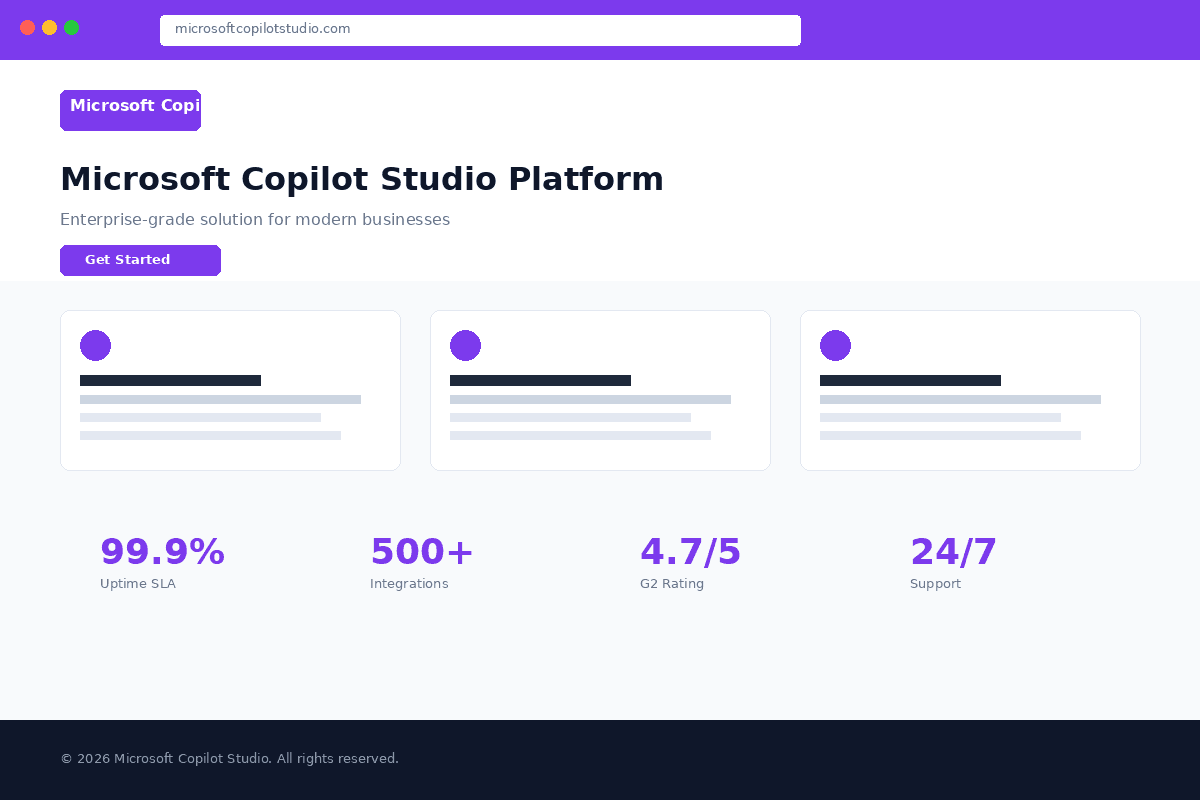Click the Integrations label

tap(409, 584)
